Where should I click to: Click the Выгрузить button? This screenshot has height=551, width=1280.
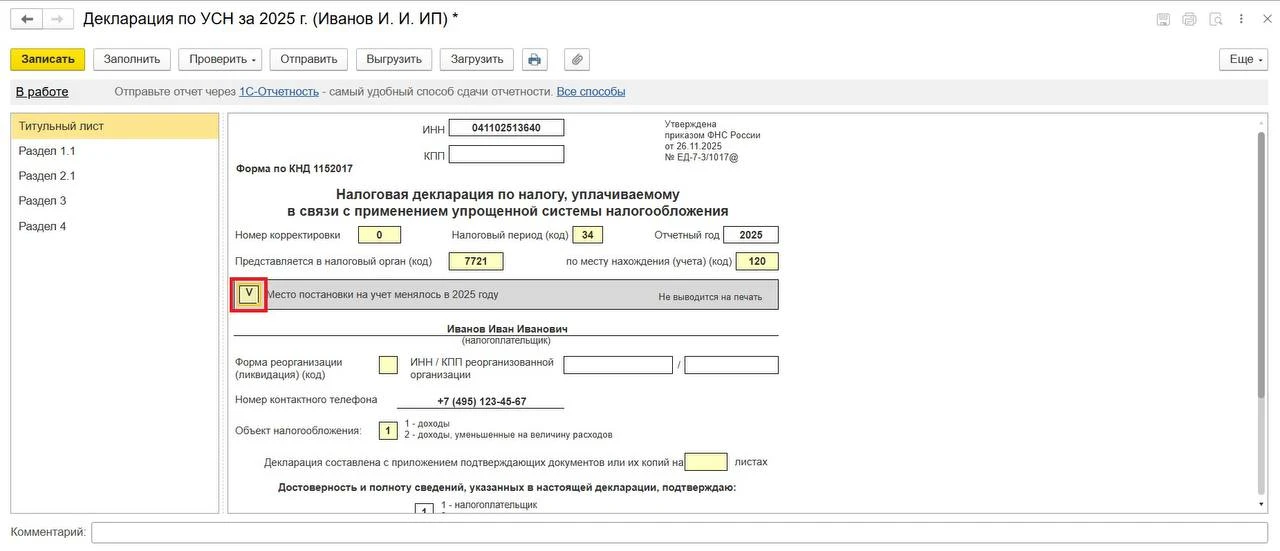click(394, 59)
